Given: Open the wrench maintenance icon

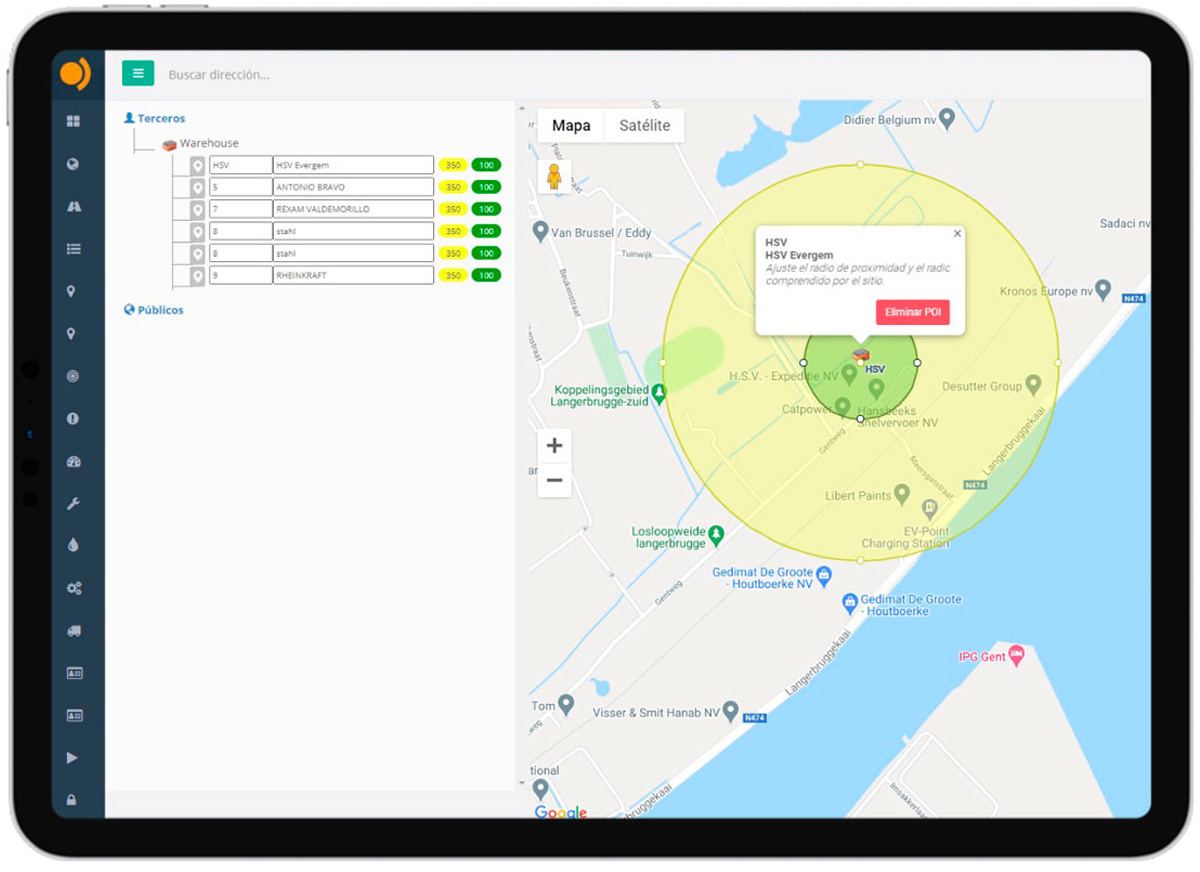Looking at the screenshot, I should click(x=73, y=504).
